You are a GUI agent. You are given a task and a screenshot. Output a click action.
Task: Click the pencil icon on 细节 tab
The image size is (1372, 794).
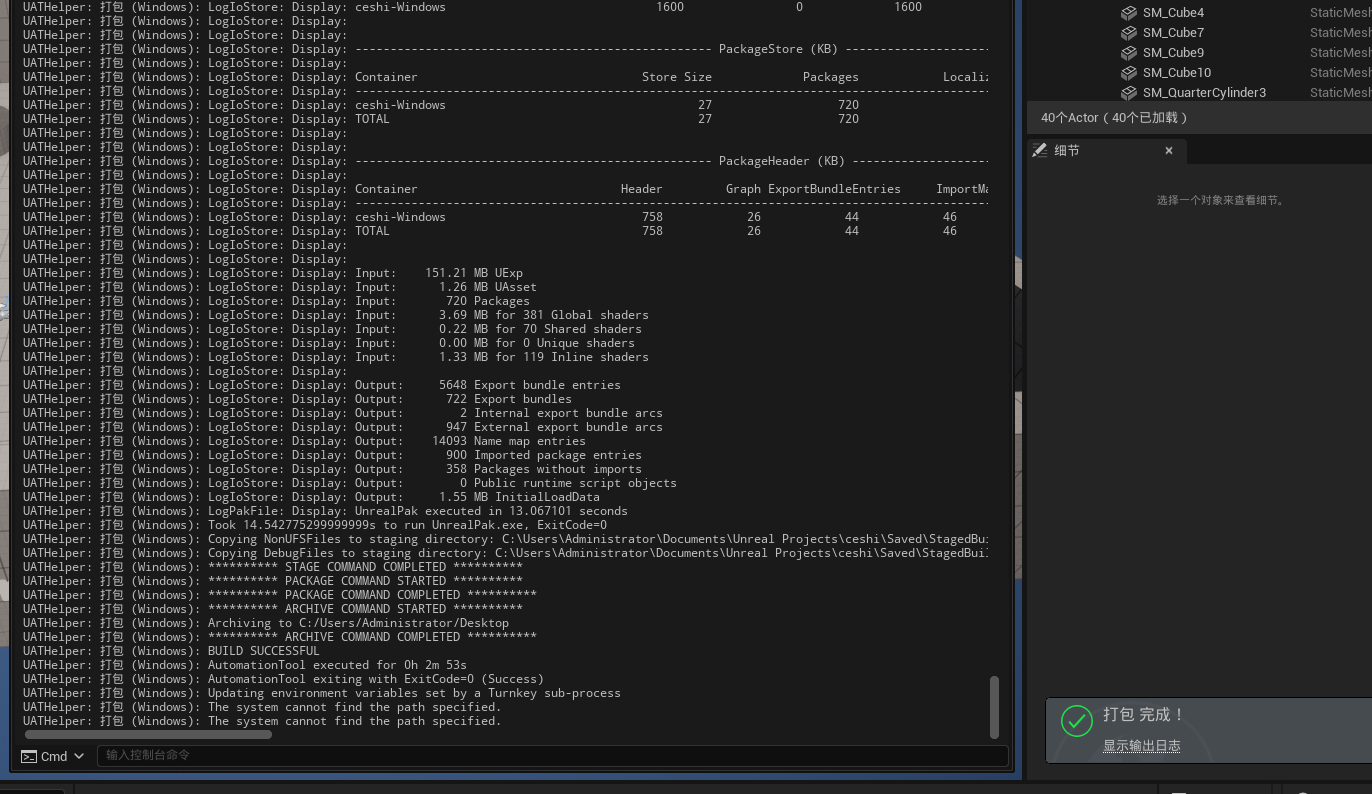[x=1040, y=150]
